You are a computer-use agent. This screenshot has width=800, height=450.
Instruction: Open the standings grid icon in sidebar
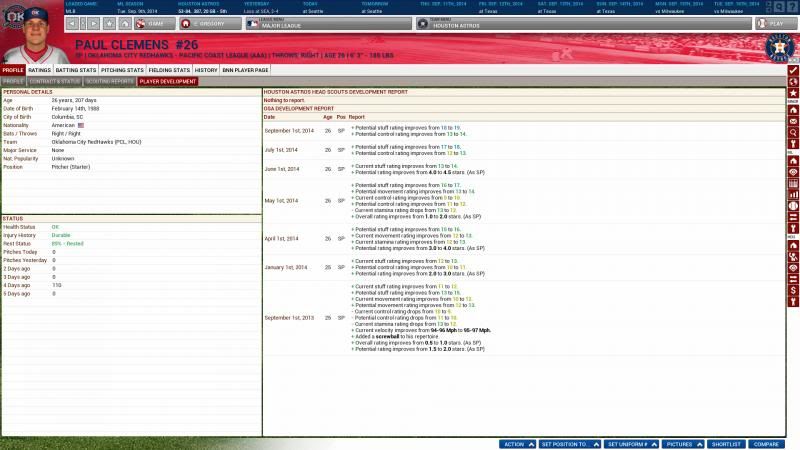[x=793, y=184]
